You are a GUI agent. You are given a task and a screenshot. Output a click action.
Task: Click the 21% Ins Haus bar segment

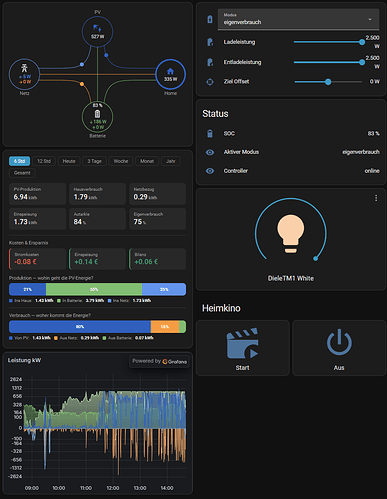(27, 289)
